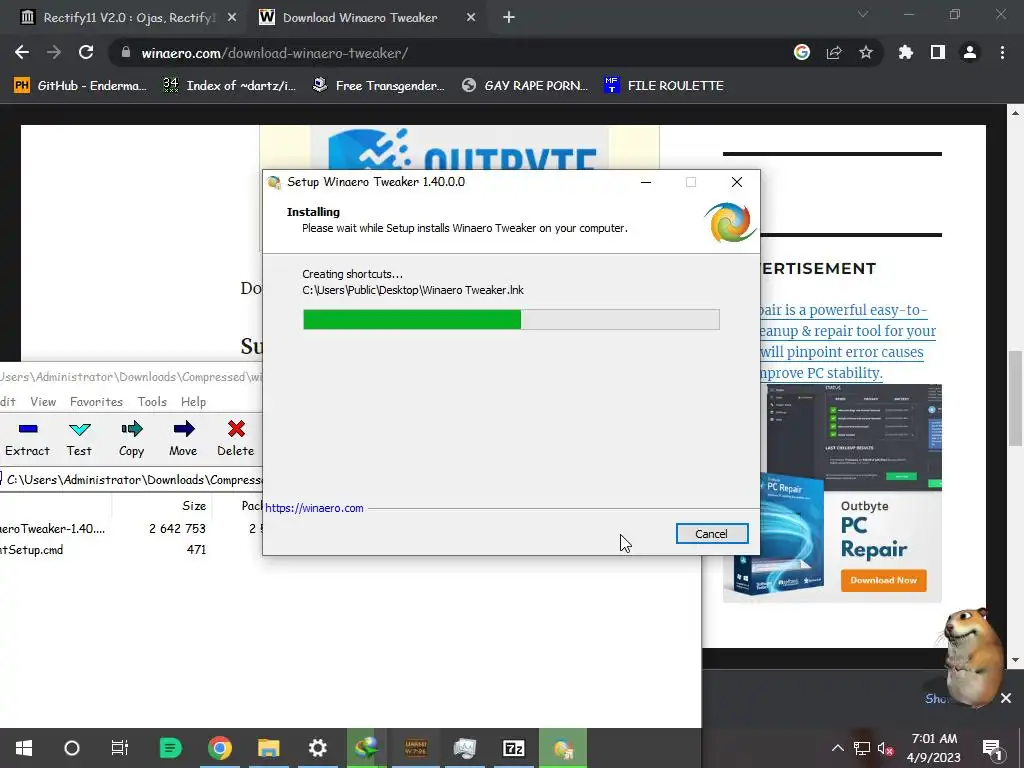Open File Explorer on the taskbar

click(268, 748)
